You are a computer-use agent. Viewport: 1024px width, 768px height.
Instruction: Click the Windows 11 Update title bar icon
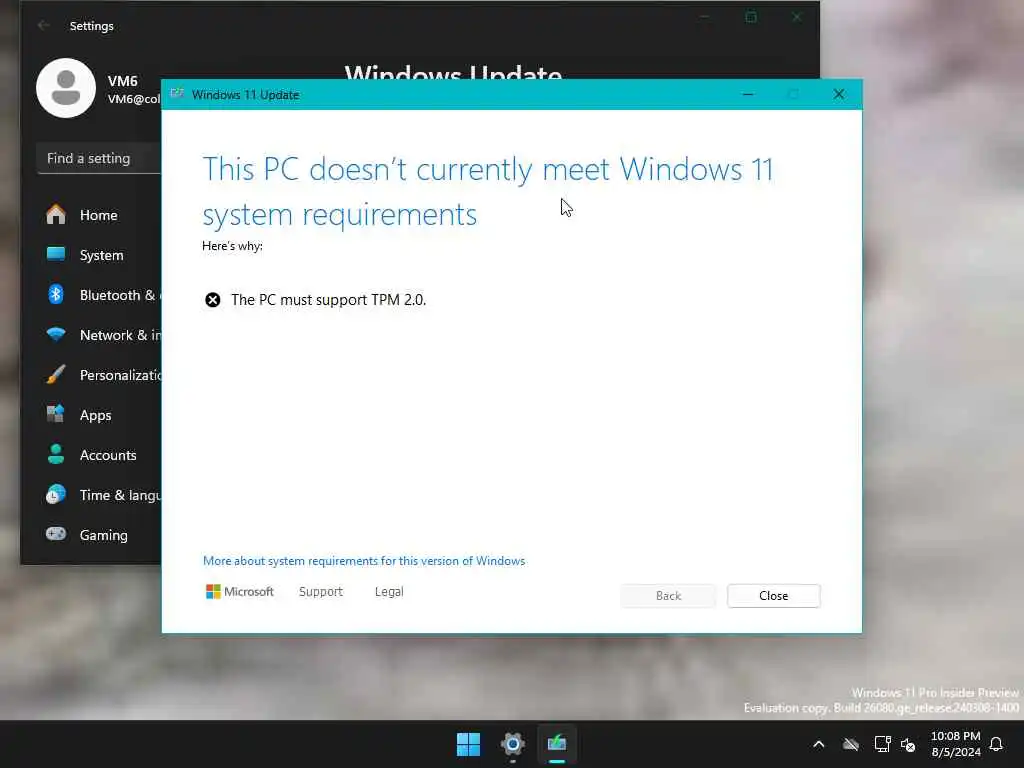(x=177, y=94)
